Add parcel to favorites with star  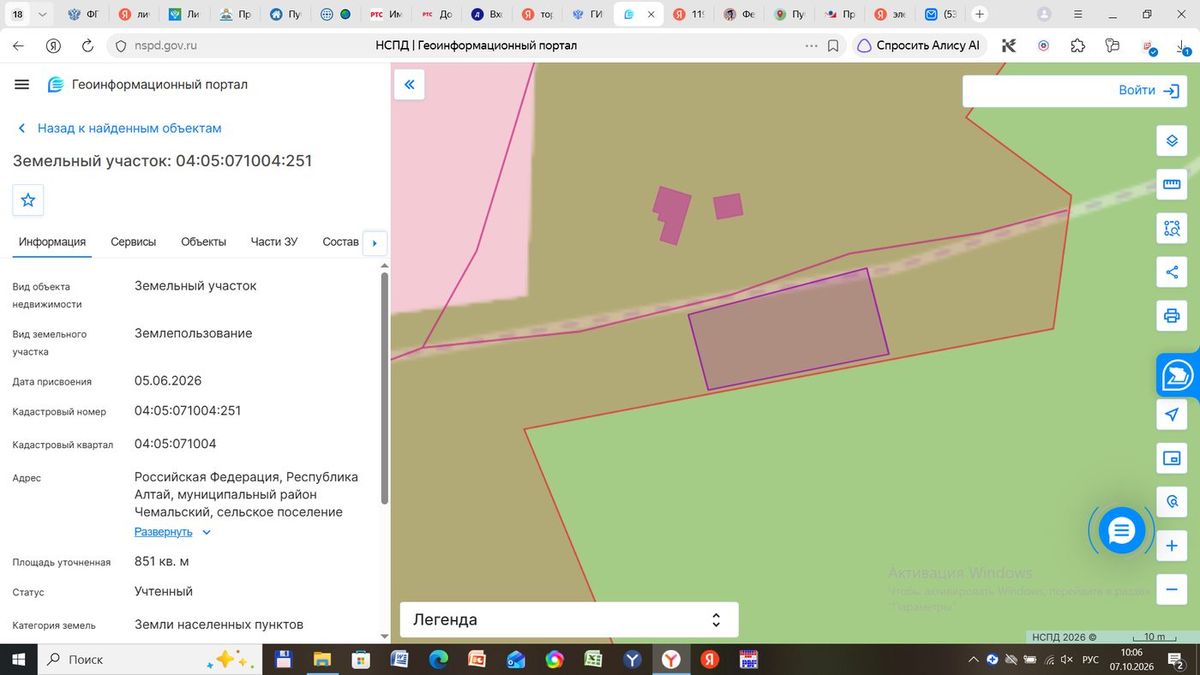(28, 200)
